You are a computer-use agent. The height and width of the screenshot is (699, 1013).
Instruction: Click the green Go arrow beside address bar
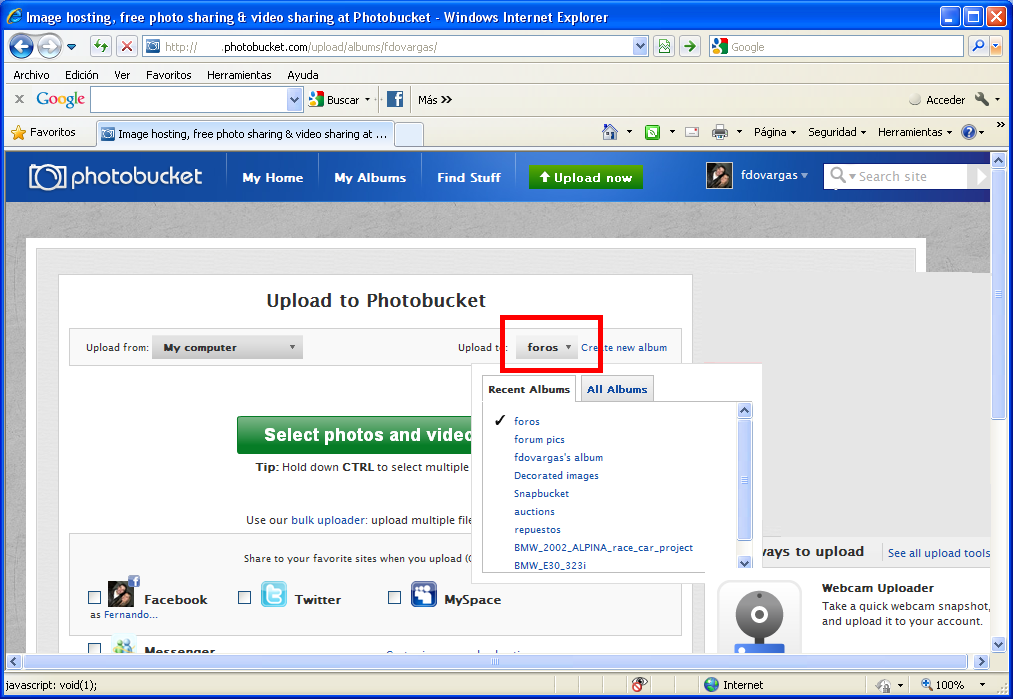[x=690, y=47]
